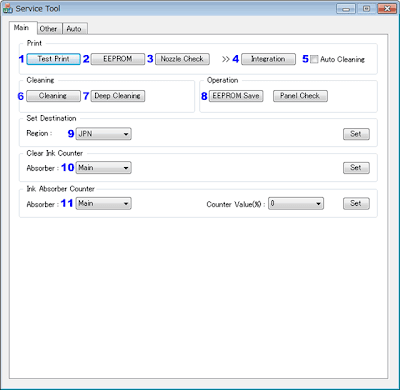Open the Ink Absorber Counter Absorber dropdown
The width and height of the screenshot is (400, 390).
tap(104, 203)
